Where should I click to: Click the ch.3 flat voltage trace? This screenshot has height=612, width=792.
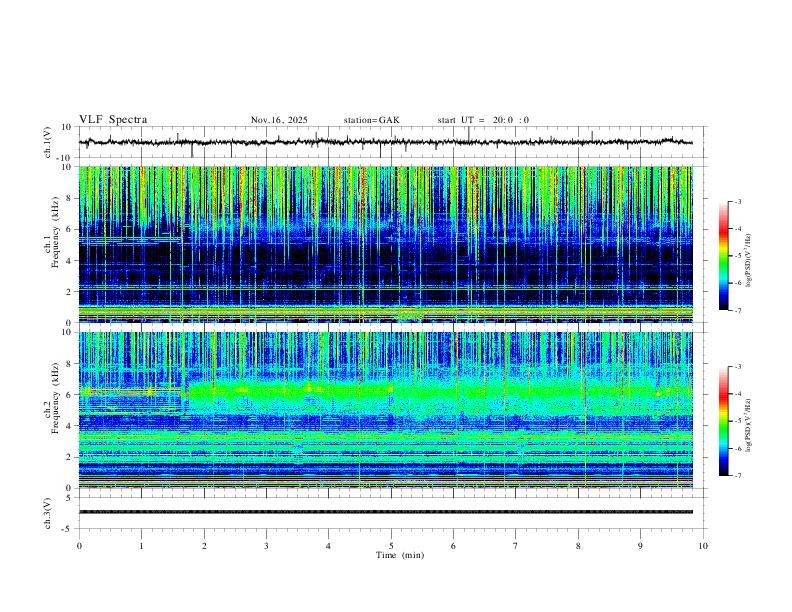coord(386,512)
